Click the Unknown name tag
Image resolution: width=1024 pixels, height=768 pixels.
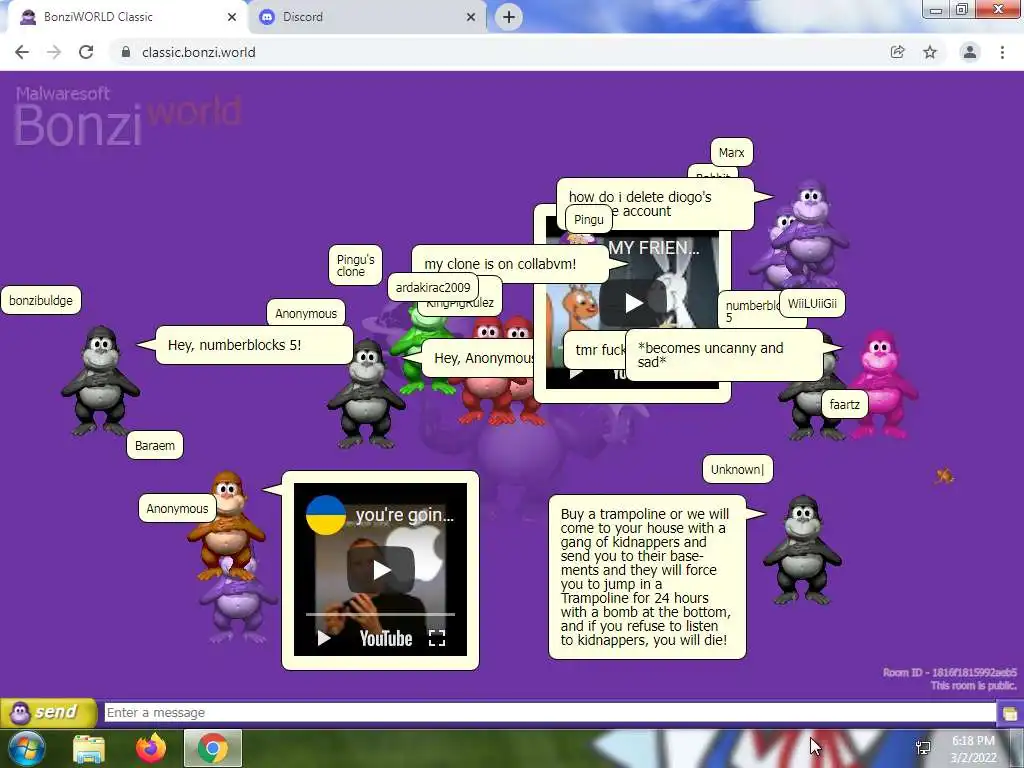tap(737, 470)
